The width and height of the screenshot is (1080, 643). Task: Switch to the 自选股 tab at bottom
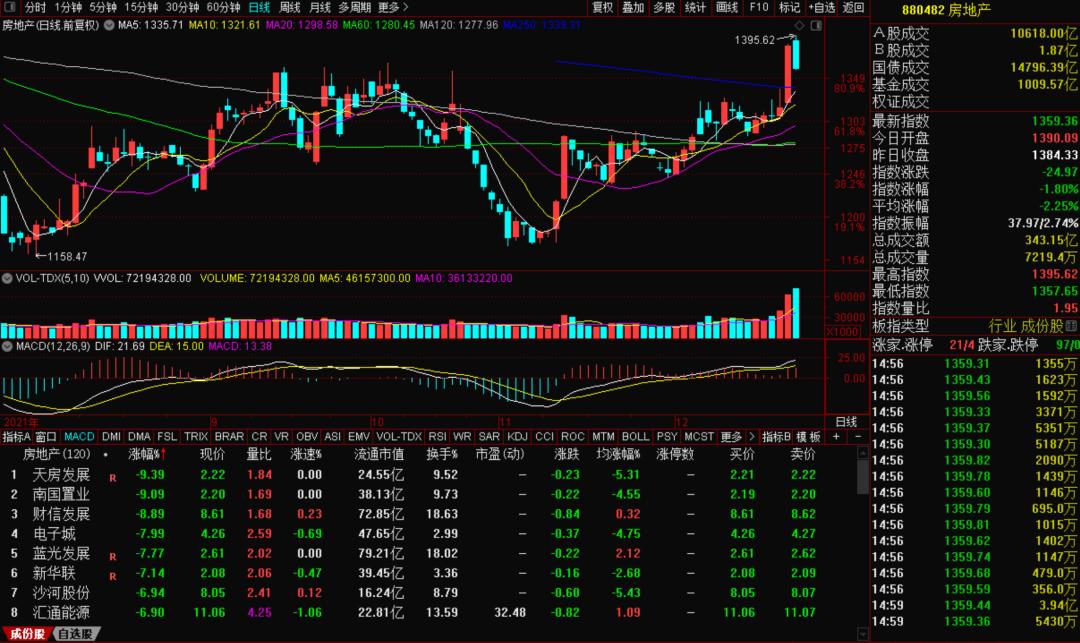(x=76, y=634)
